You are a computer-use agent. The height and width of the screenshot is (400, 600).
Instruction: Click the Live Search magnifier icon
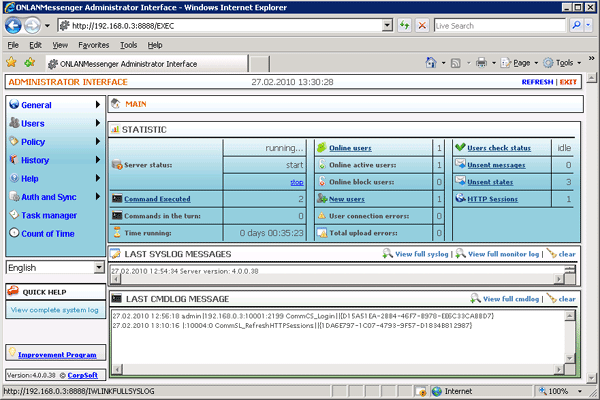coord(576,26)
